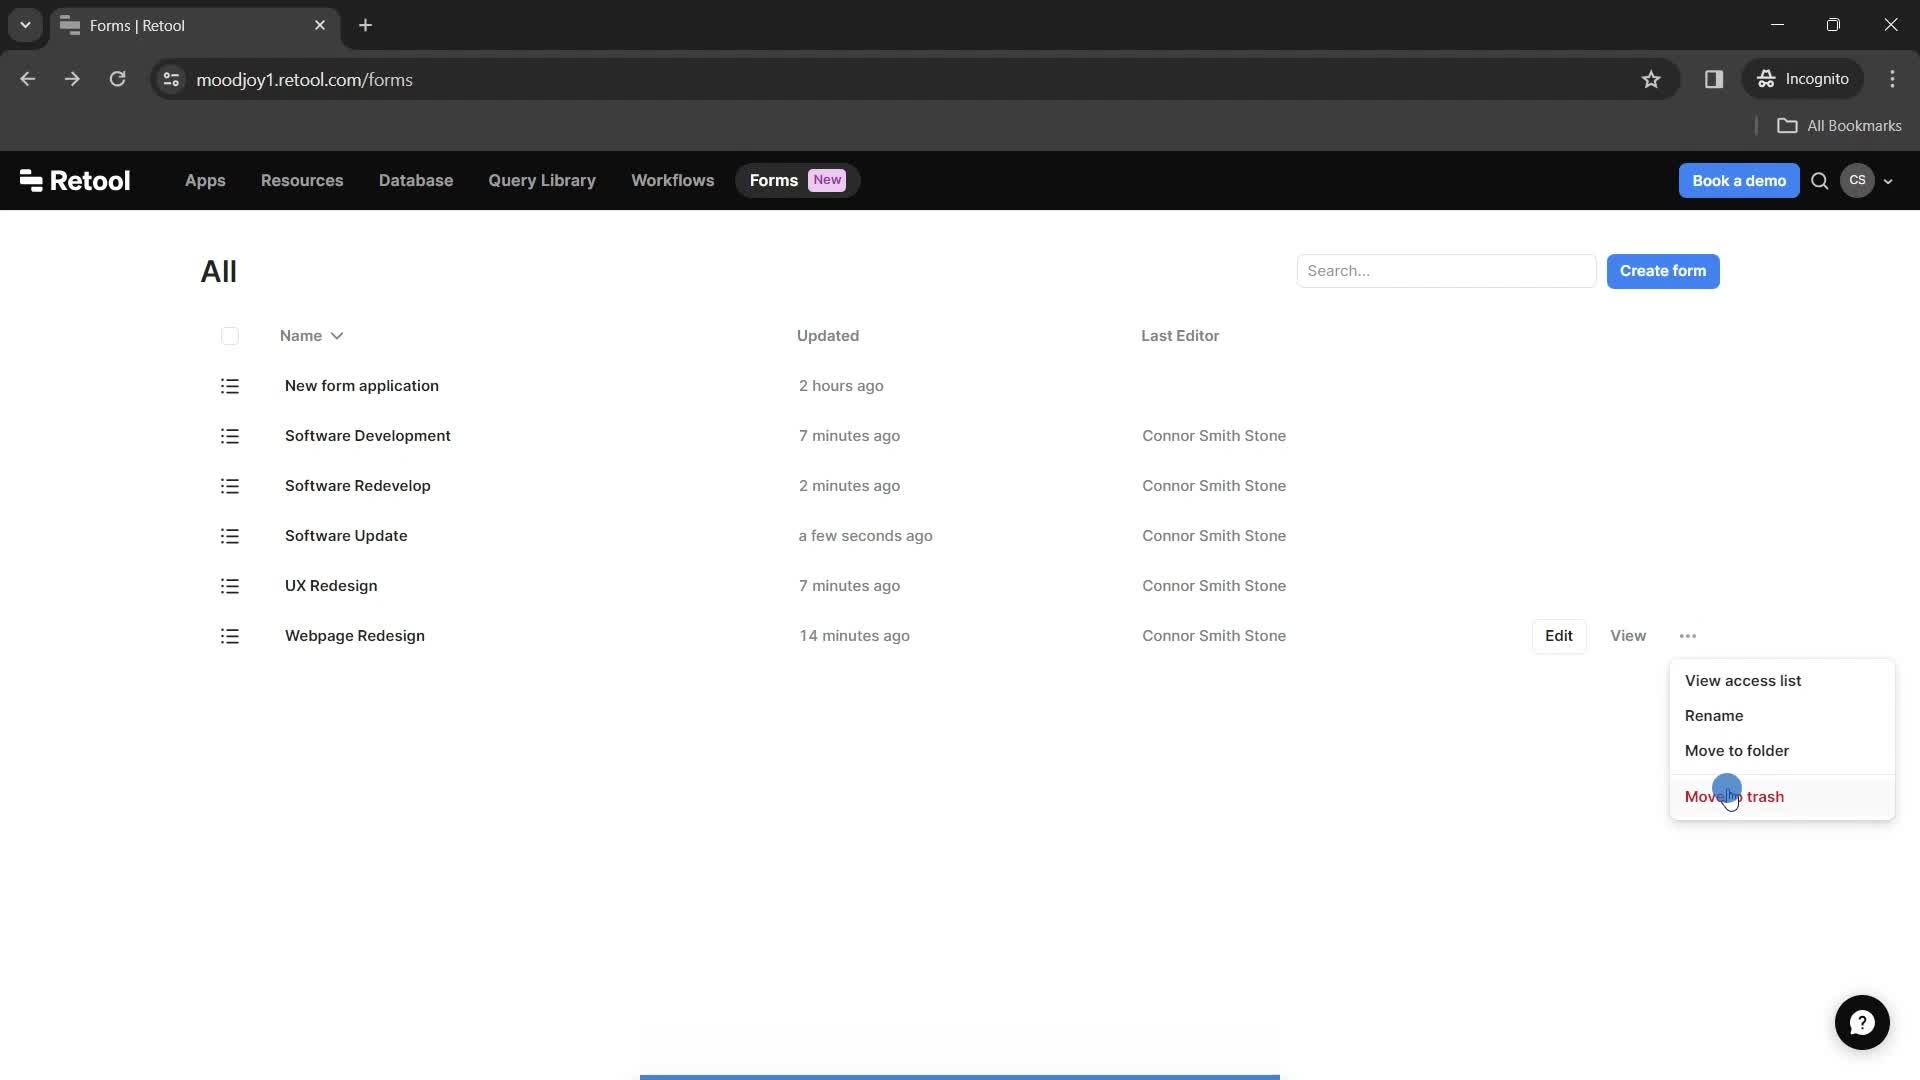1920x1080 pixels.
Task: Click the search magnifier icon in top nav
Action: click(x=1820, y=179)
